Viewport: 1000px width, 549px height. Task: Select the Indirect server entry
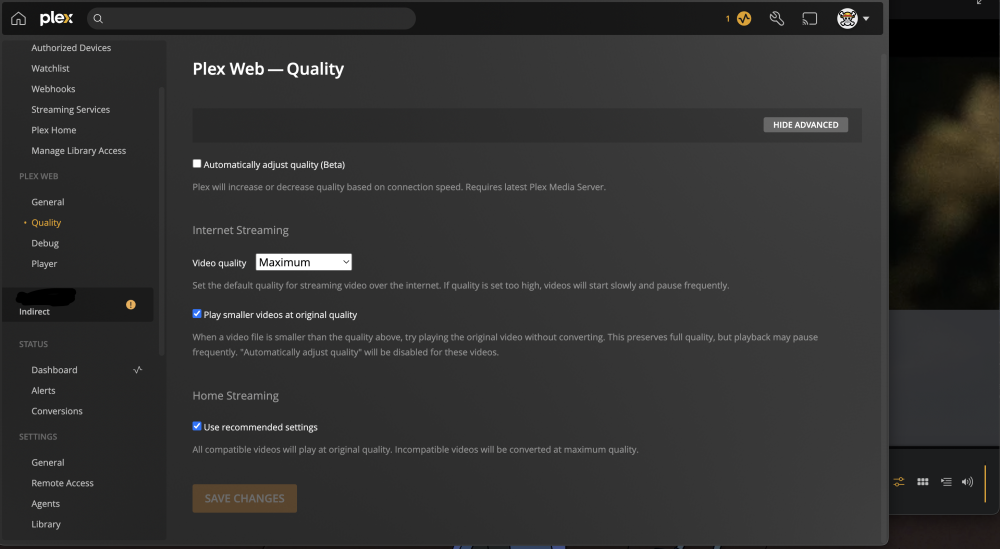click(78, 304)
